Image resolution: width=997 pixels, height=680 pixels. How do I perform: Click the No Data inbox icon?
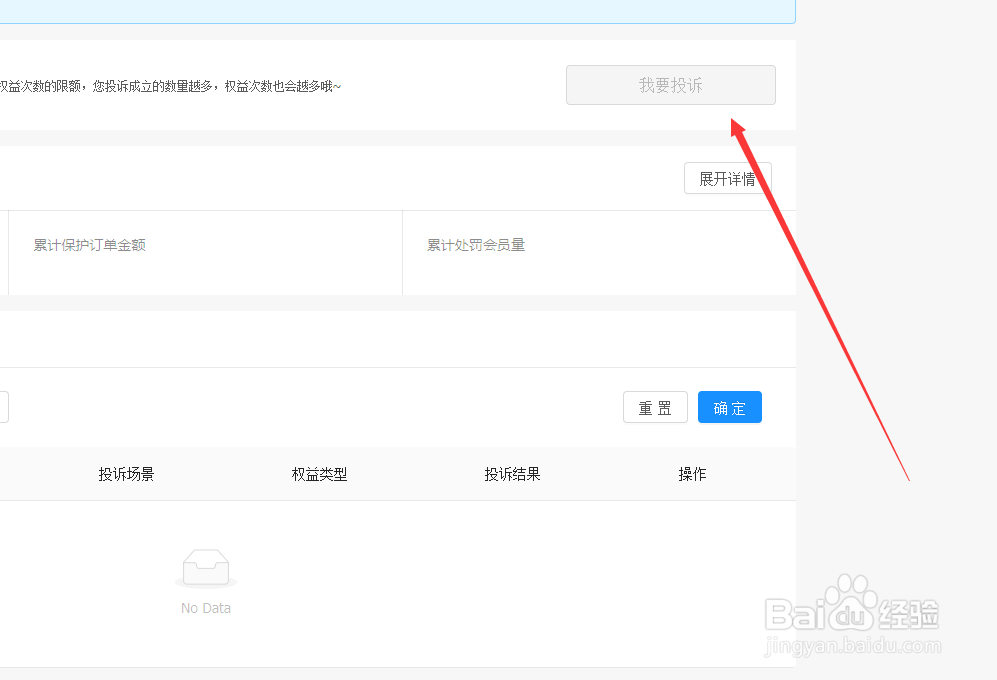(205, 566)
